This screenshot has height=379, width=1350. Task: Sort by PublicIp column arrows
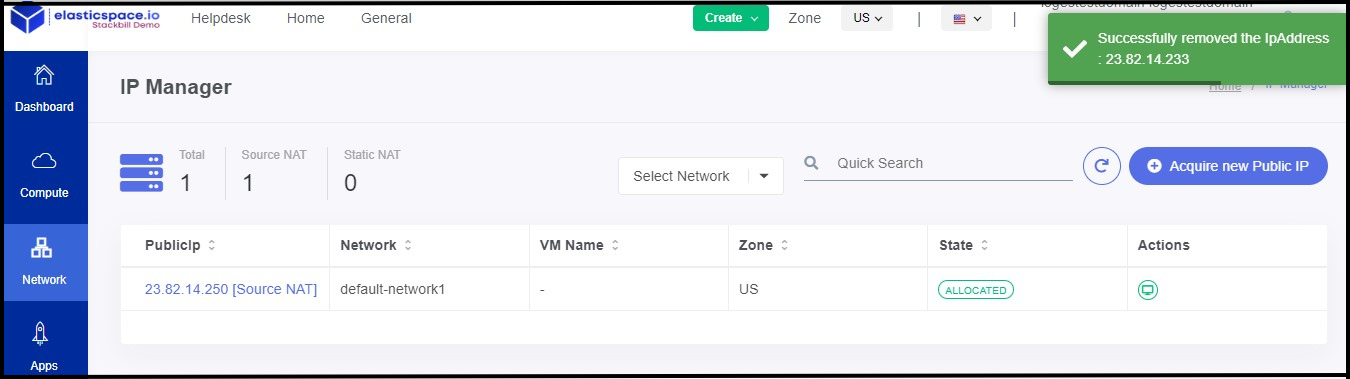tap(212, 245)
